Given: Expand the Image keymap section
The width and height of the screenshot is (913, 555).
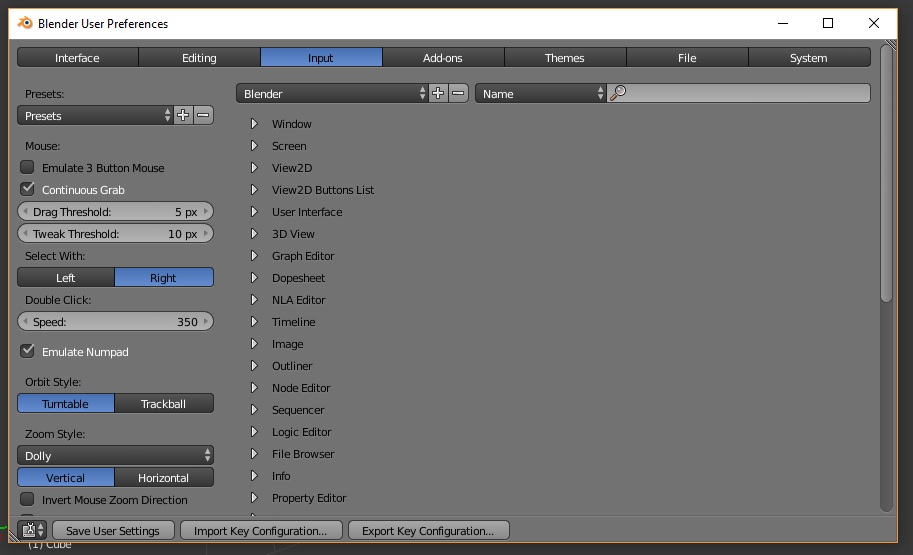Looking at the screenshot, I should [254, 344].
